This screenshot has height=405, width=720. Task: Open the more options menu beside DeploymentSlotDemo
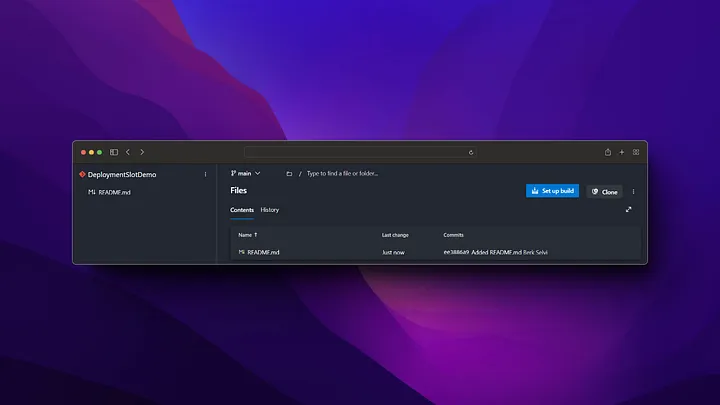[x=205, y=174]
